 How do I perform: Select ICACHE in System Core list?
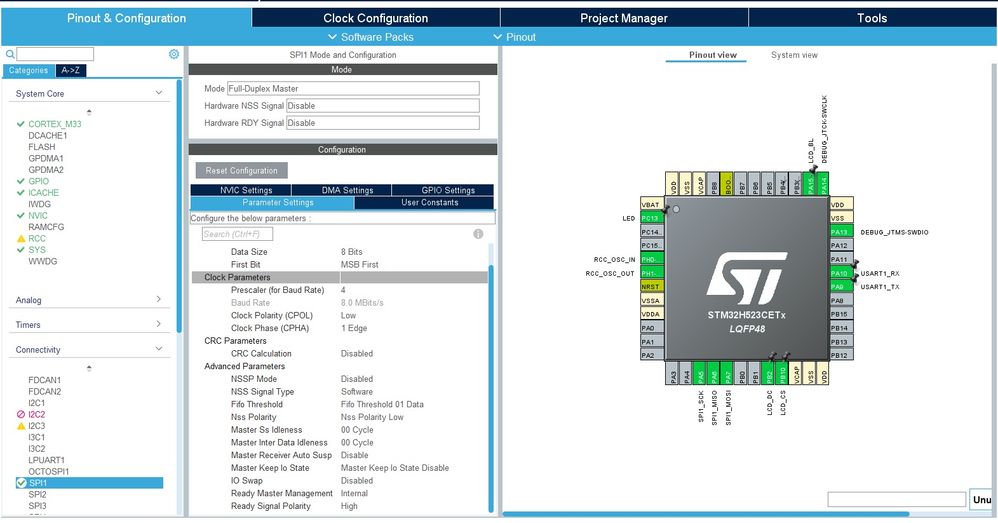coord(43,193)
